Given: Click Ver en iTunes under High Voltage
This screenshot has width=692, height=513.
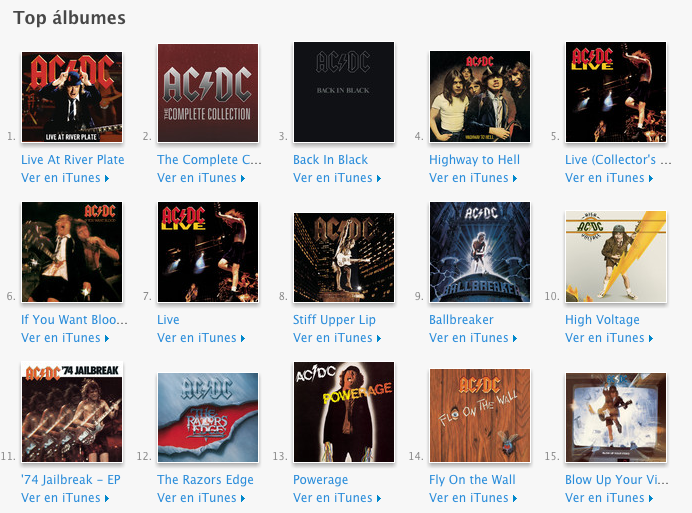Looking at the screenshot, I should (609, 338).
